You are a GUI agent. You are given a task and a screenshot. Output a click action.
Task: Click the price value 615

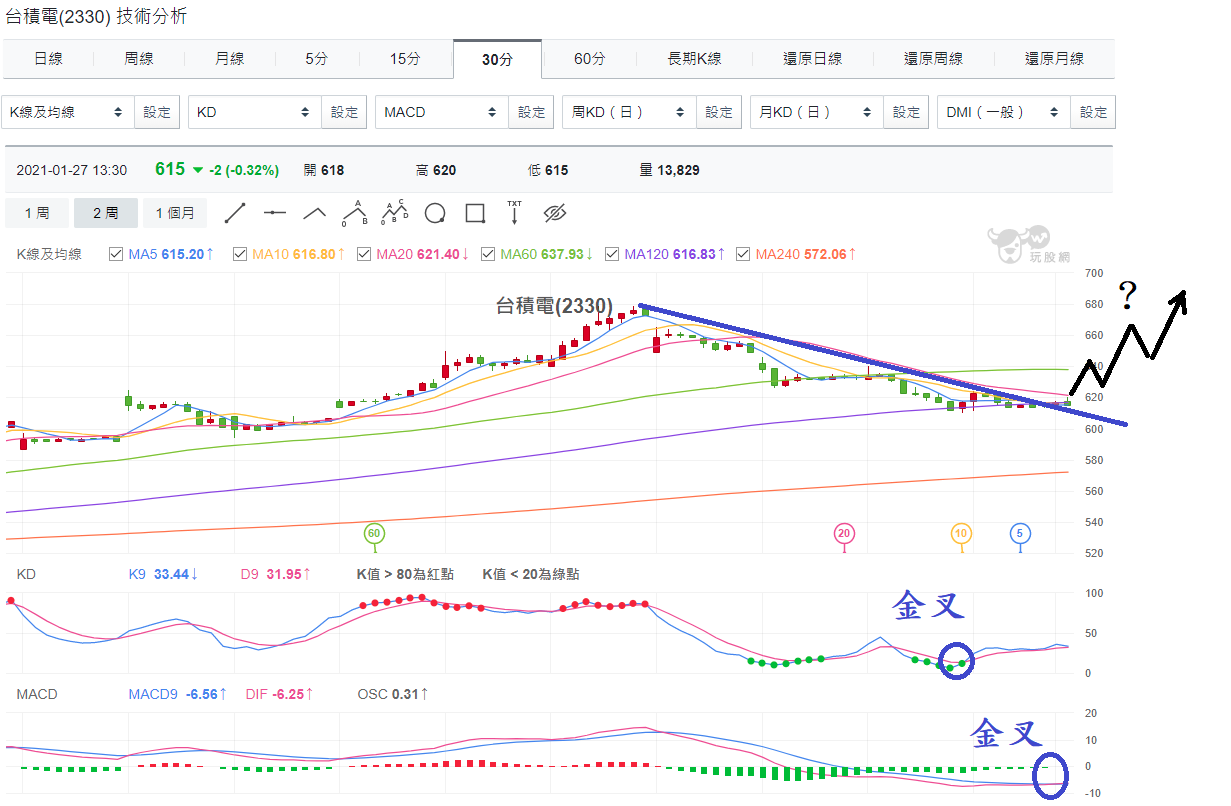point(170,169)
